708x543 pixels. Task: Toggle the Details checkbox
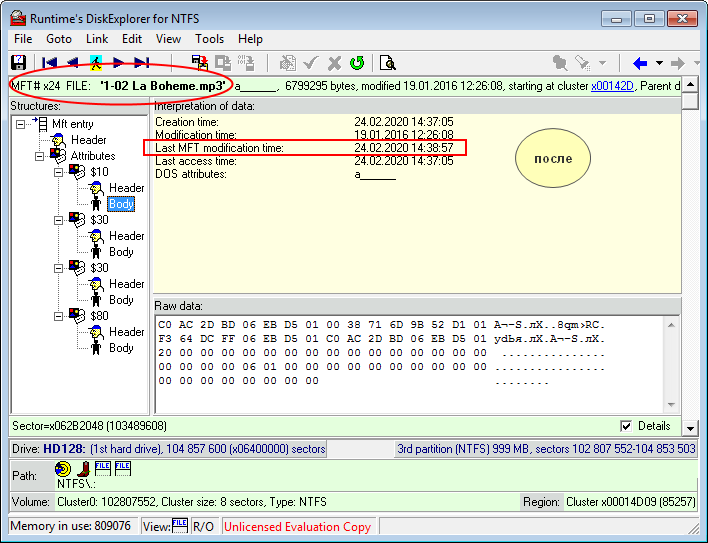pyautogui.click(x=626, y=426)
